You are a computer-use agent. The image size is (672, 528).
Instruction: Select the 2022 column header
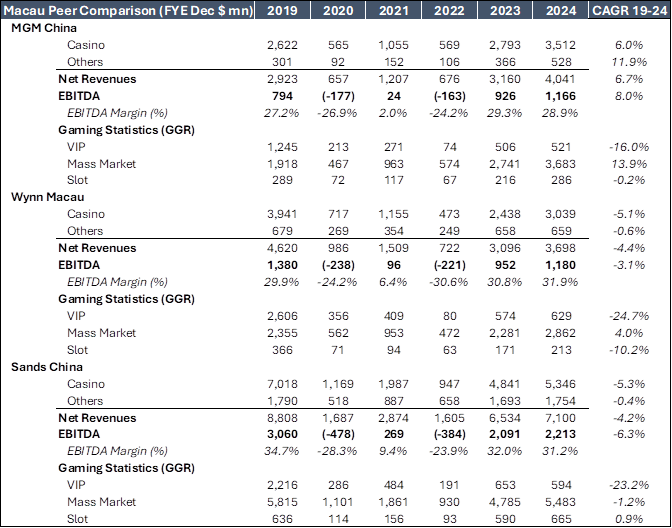click(x=449, y=10)
